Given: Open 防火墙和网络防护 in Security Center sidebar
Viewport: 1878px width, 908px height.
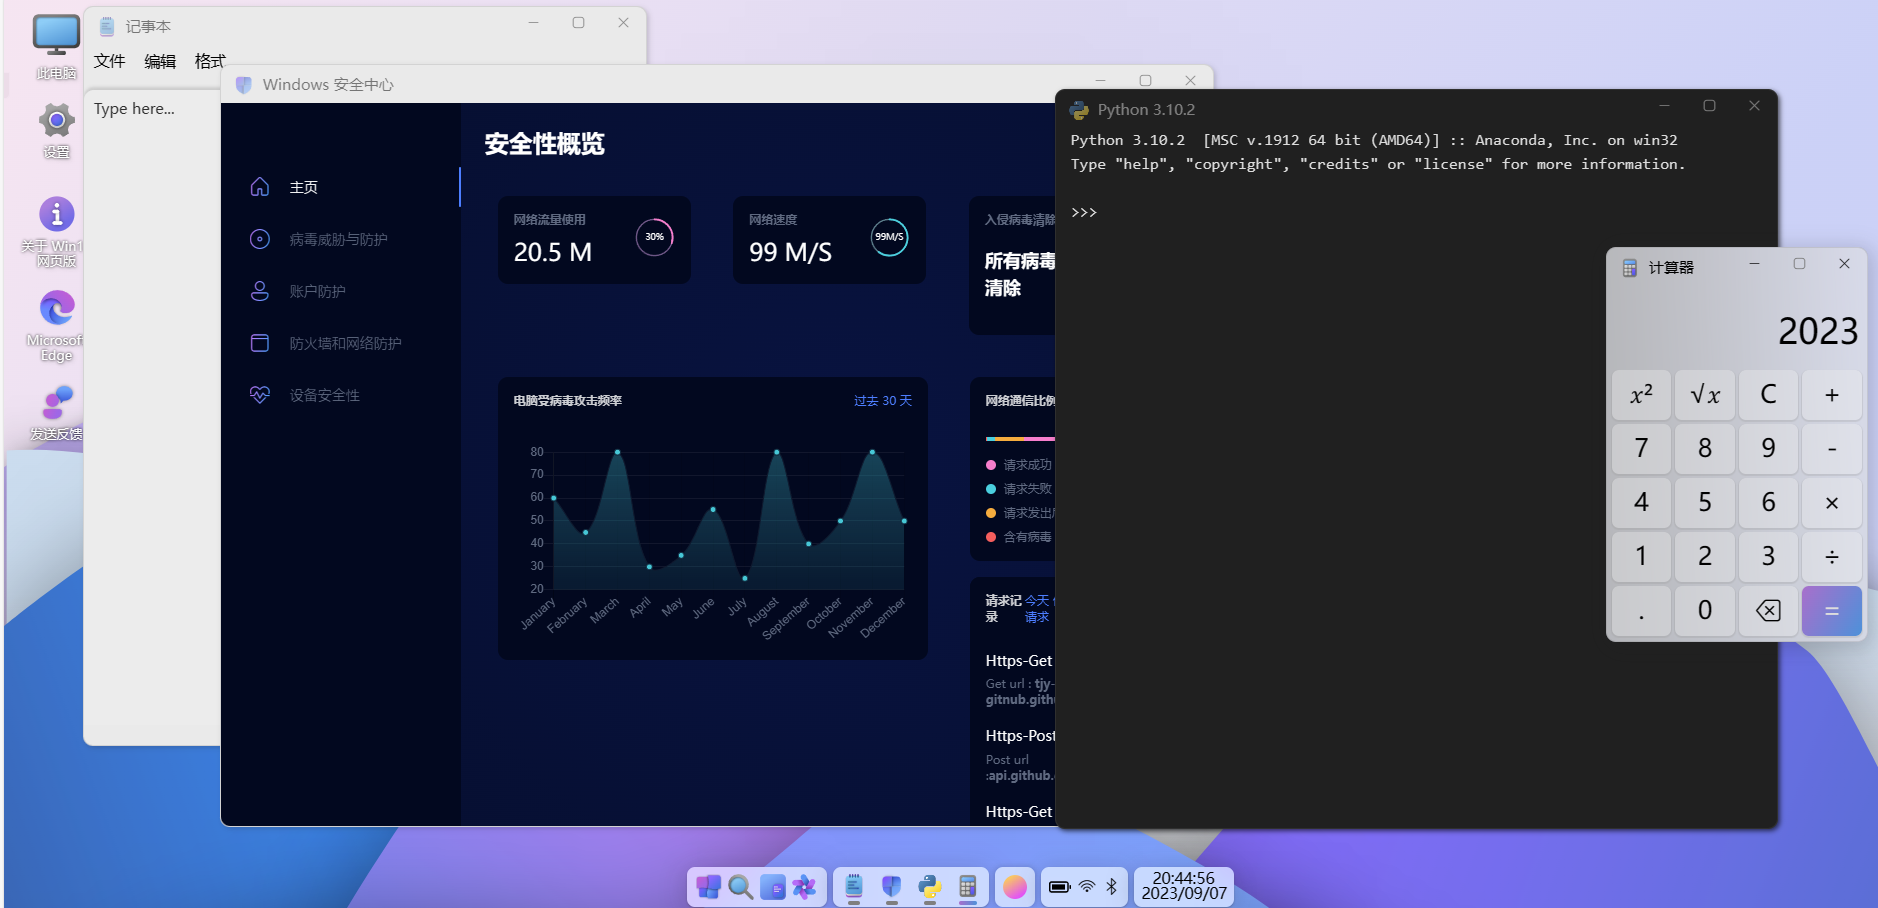Looking at the screenshot, I should [341, 343].
